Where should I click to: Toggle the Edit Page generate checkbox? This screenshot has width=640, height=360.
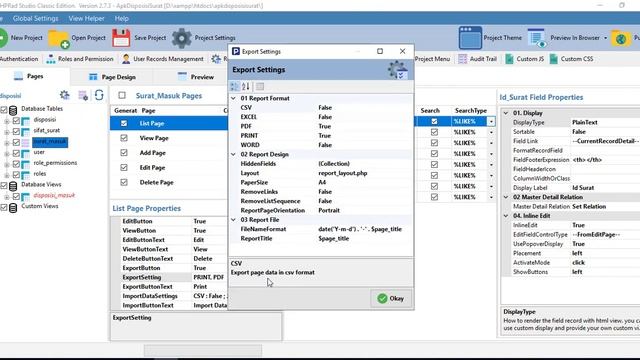[x=124, y=167]
